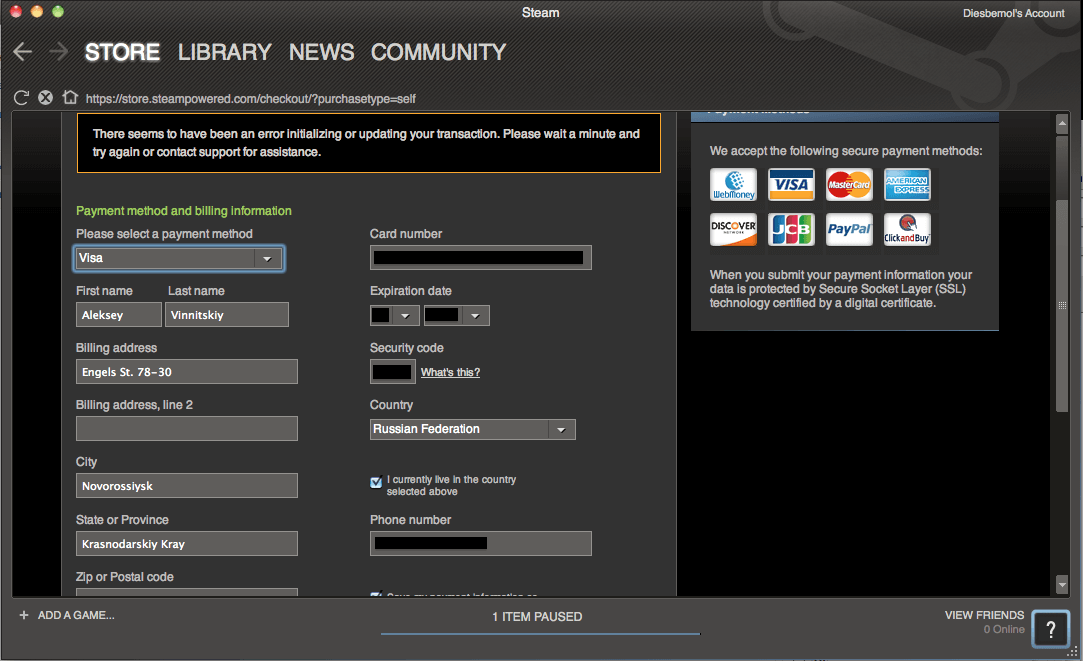Viewport: 1083px width, 661px height.
Task: Click the plus icon beside Add a Game
Action: (23, 615)
